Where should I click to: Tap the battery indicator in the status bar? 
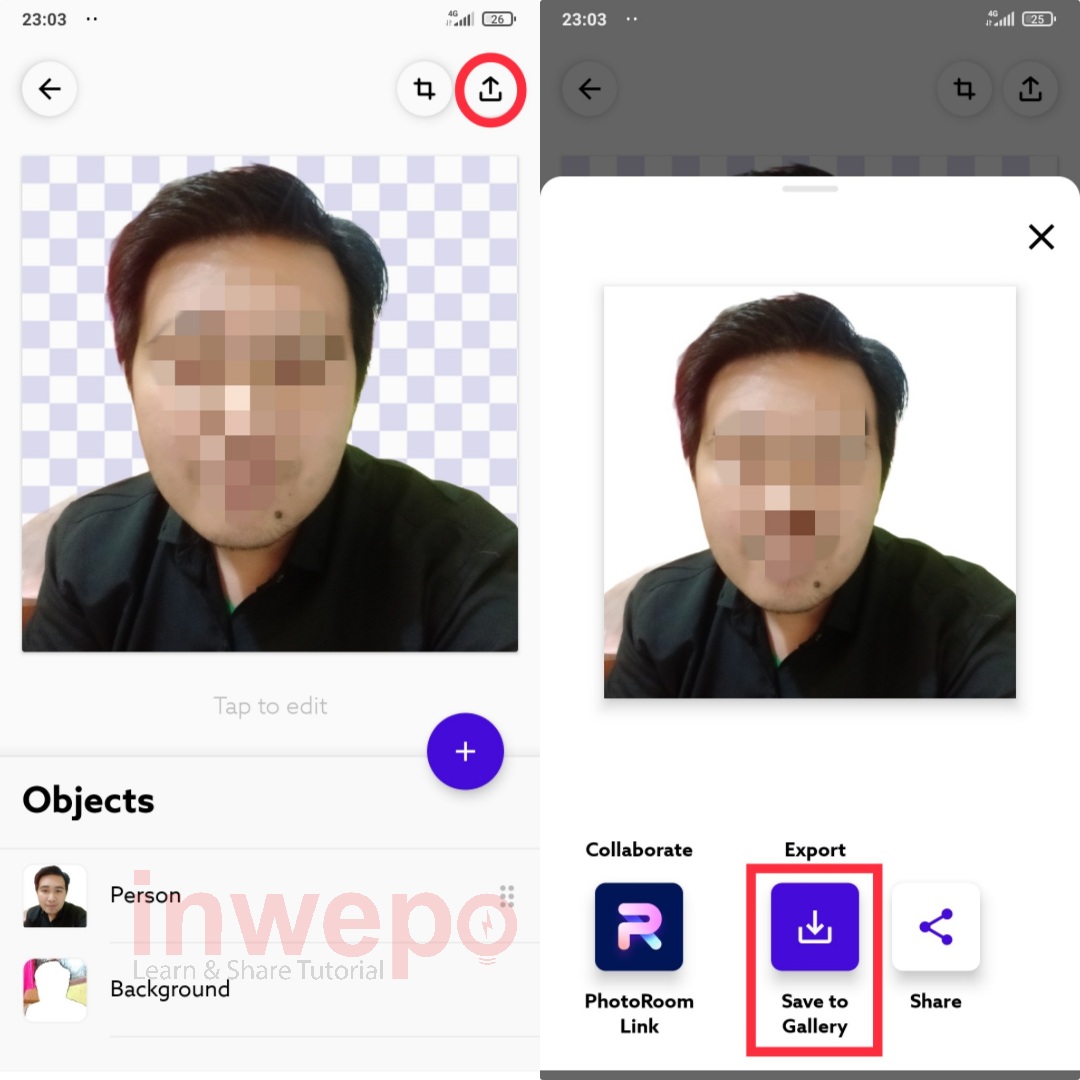point(496,17)
